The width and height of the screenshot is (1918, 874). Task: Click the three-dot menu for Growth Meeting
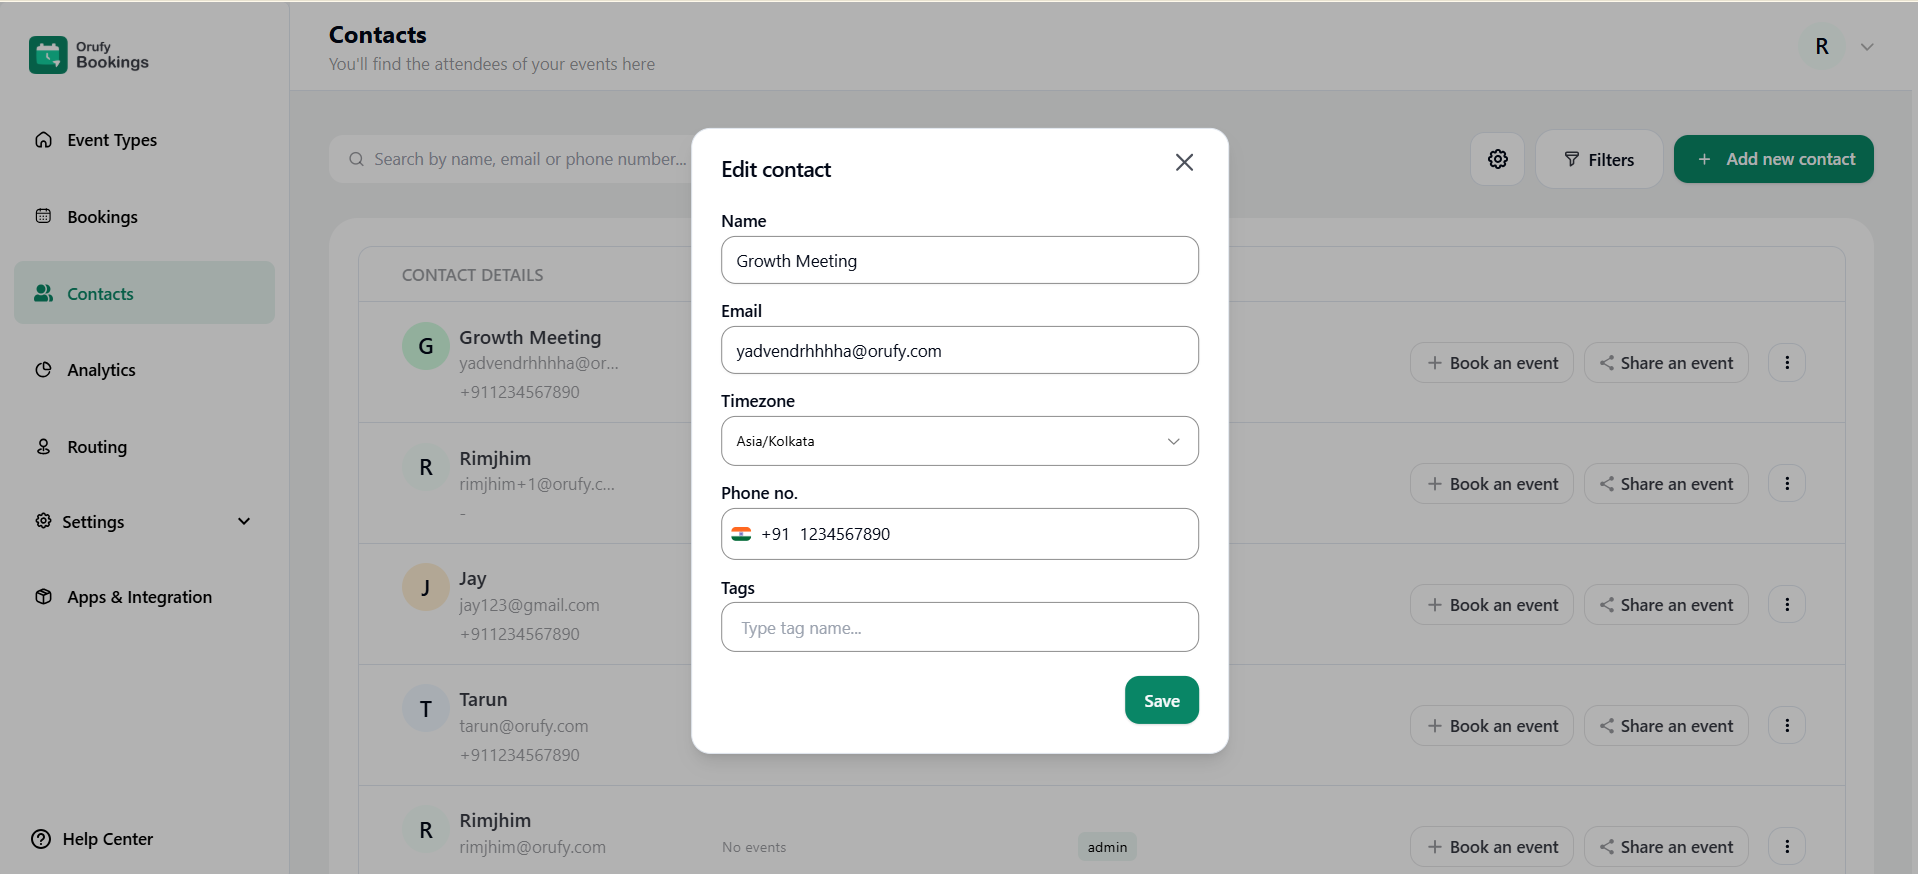[1786, 363]
